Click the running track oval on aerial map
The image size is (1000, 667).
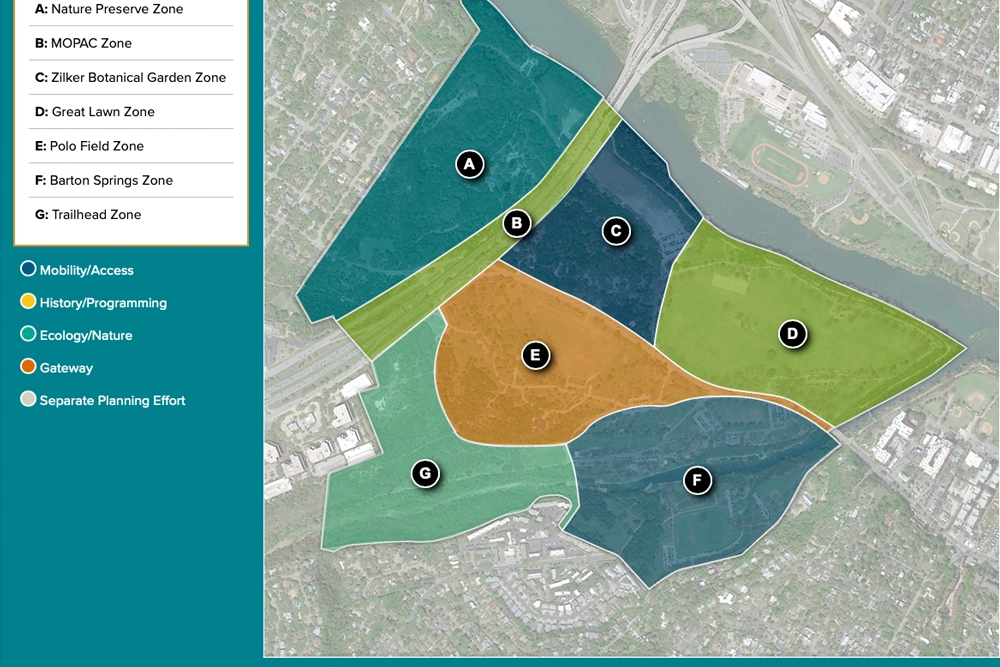pyautogui.click(x=780, y=165)
